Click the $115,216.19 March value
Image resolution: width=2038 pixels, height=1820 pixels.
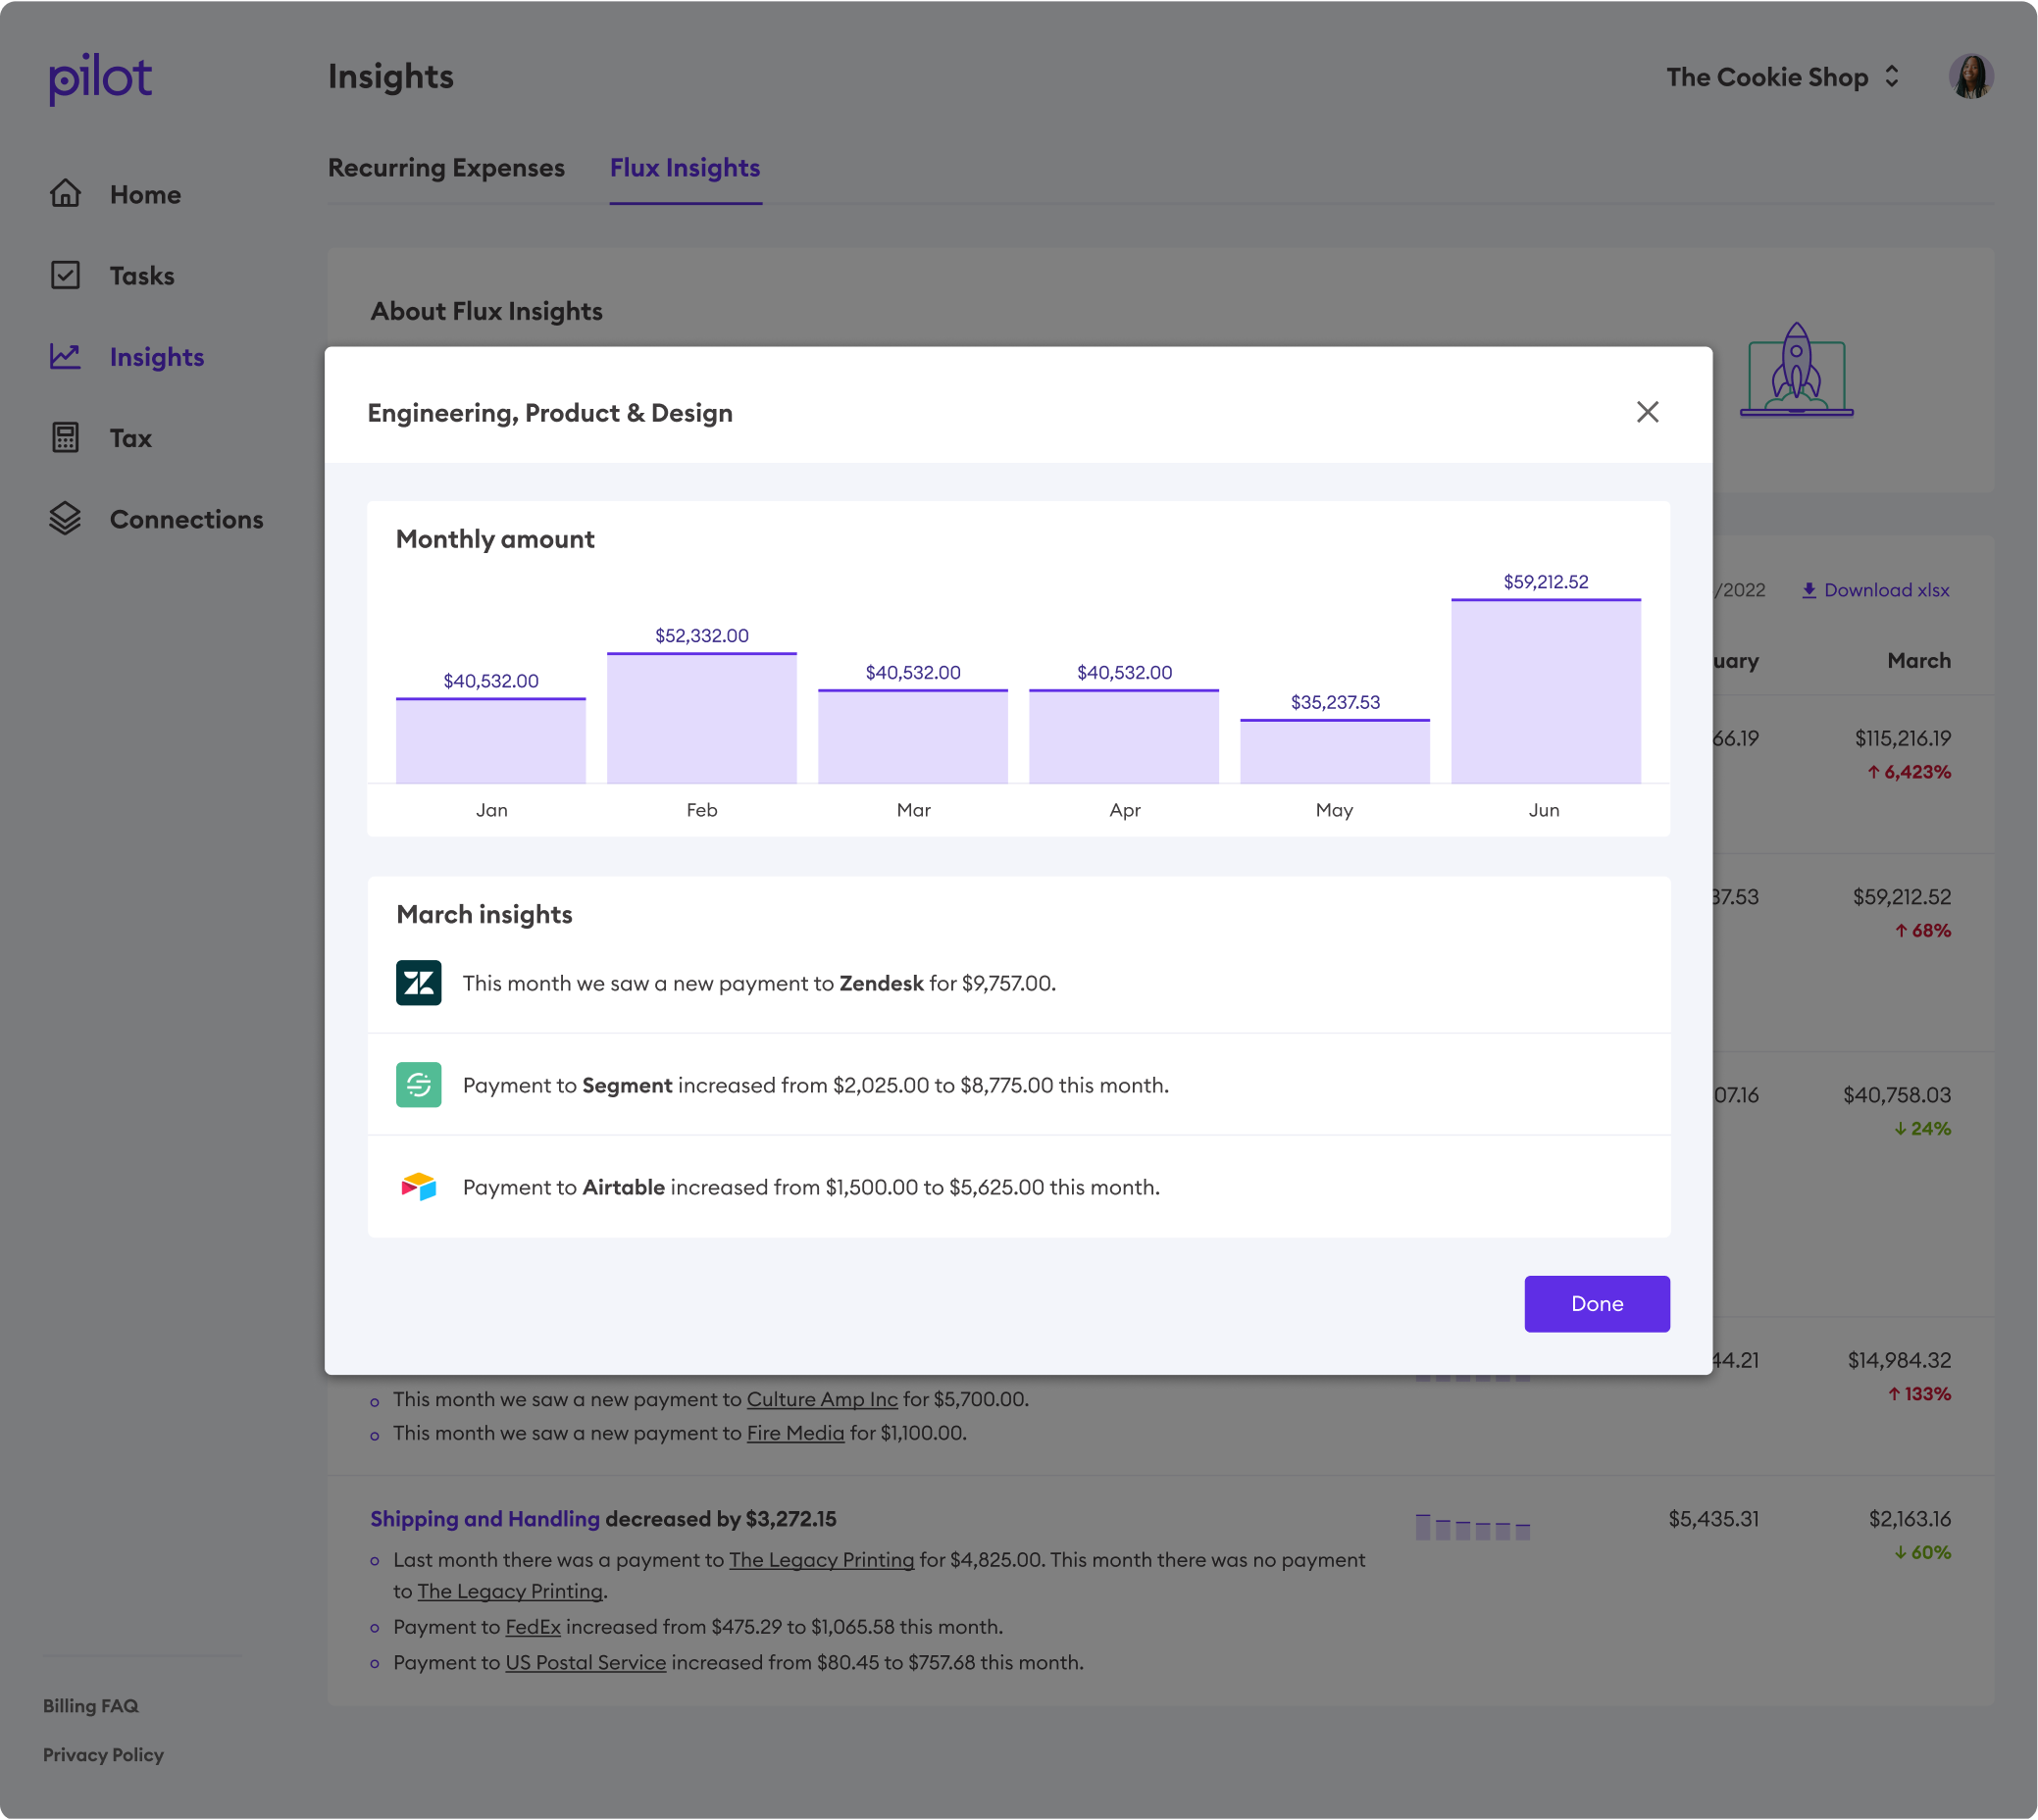[1902, 739]
